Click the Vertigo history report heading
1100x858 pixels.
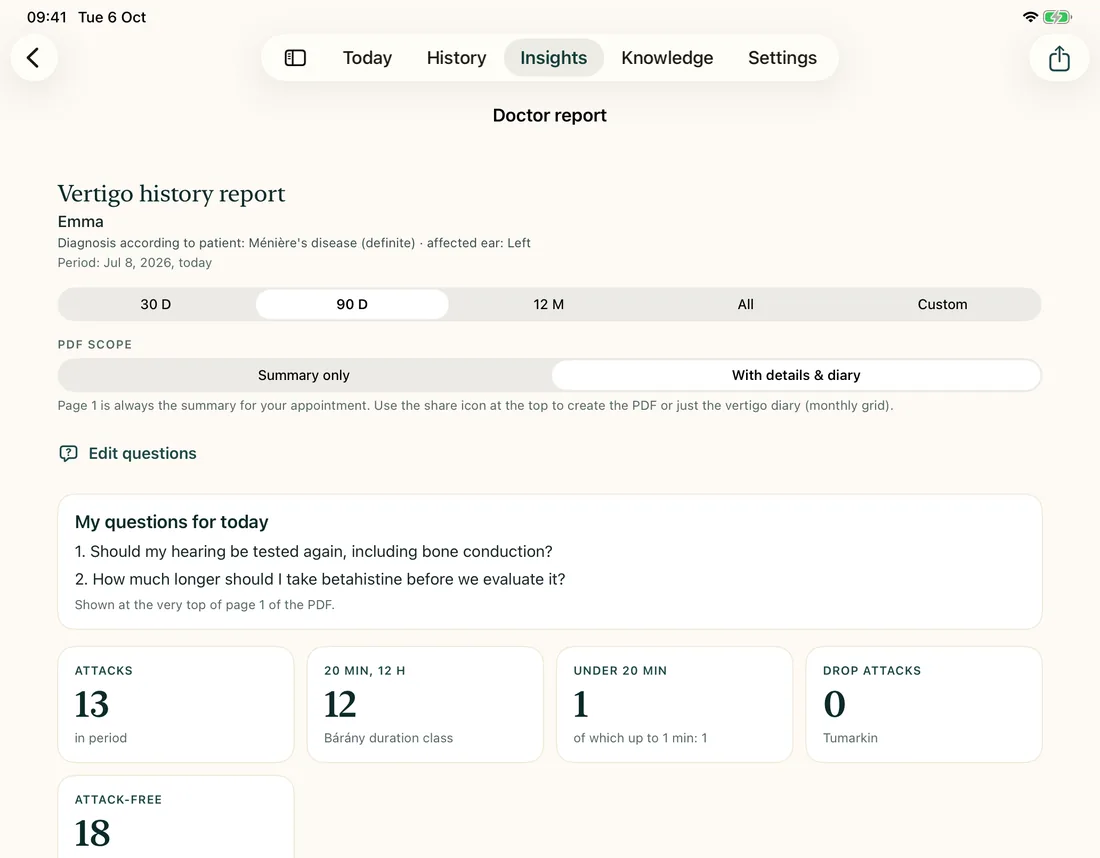[x=171, y=194]
